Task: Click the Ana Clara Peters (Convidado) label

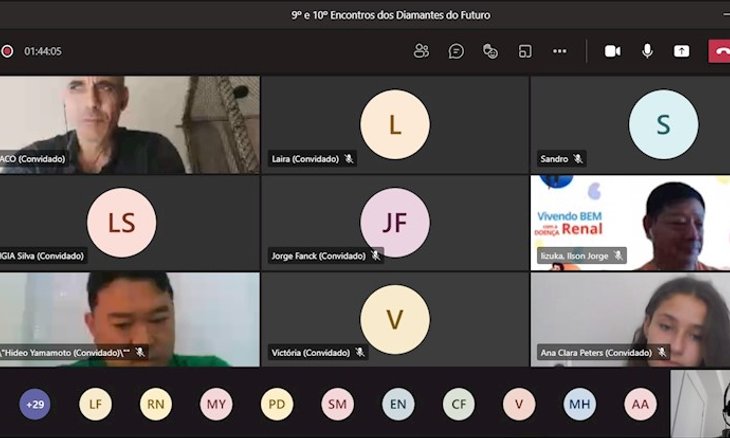Action: [596, 352]
